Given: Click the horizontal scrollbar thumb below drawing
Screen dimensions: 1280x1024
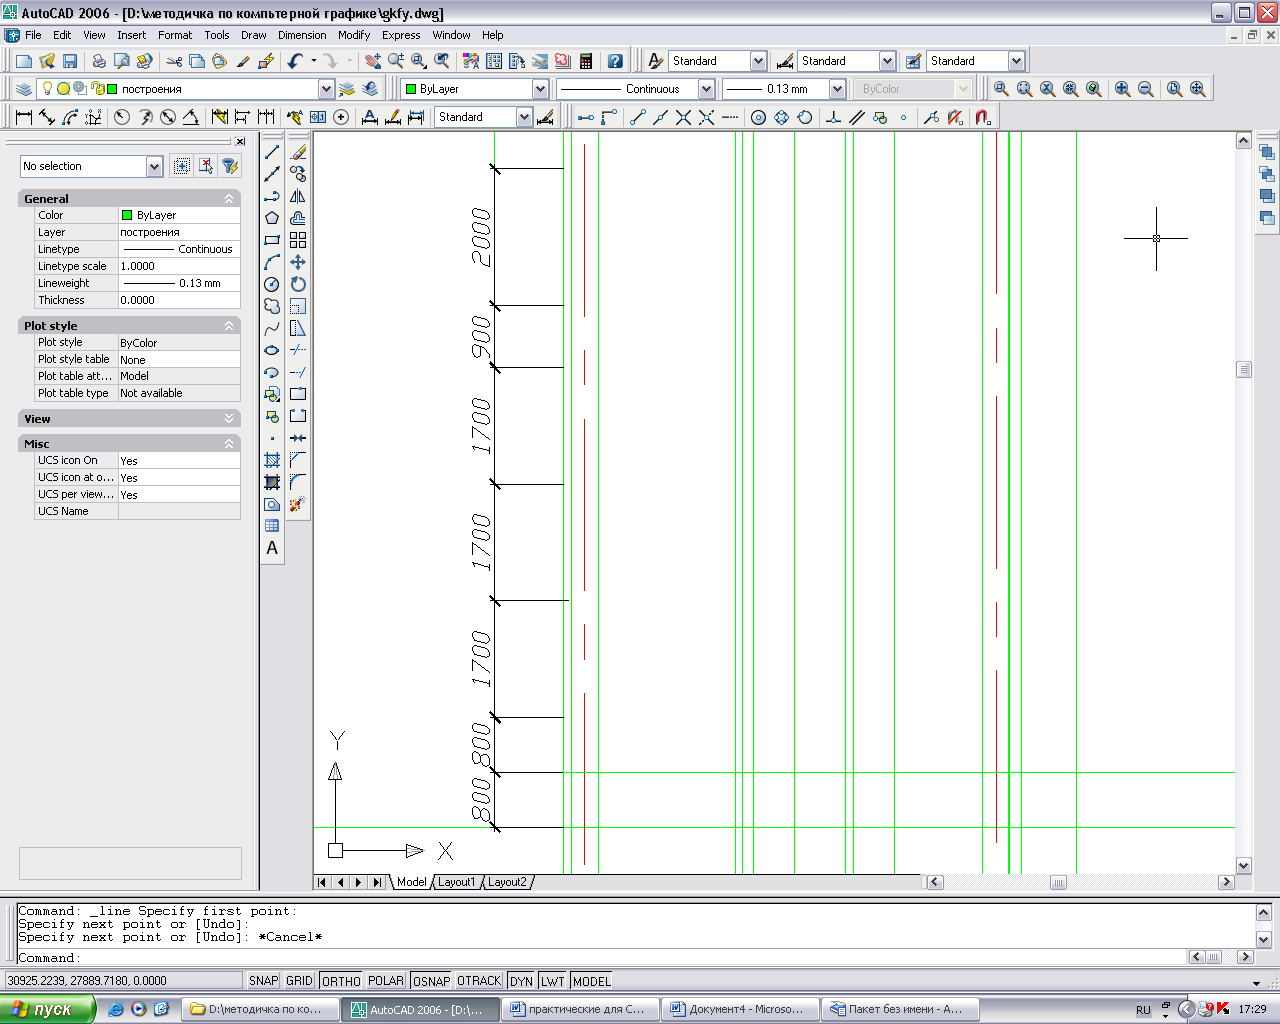Looking at the screenshot, I should point(1058,882).
